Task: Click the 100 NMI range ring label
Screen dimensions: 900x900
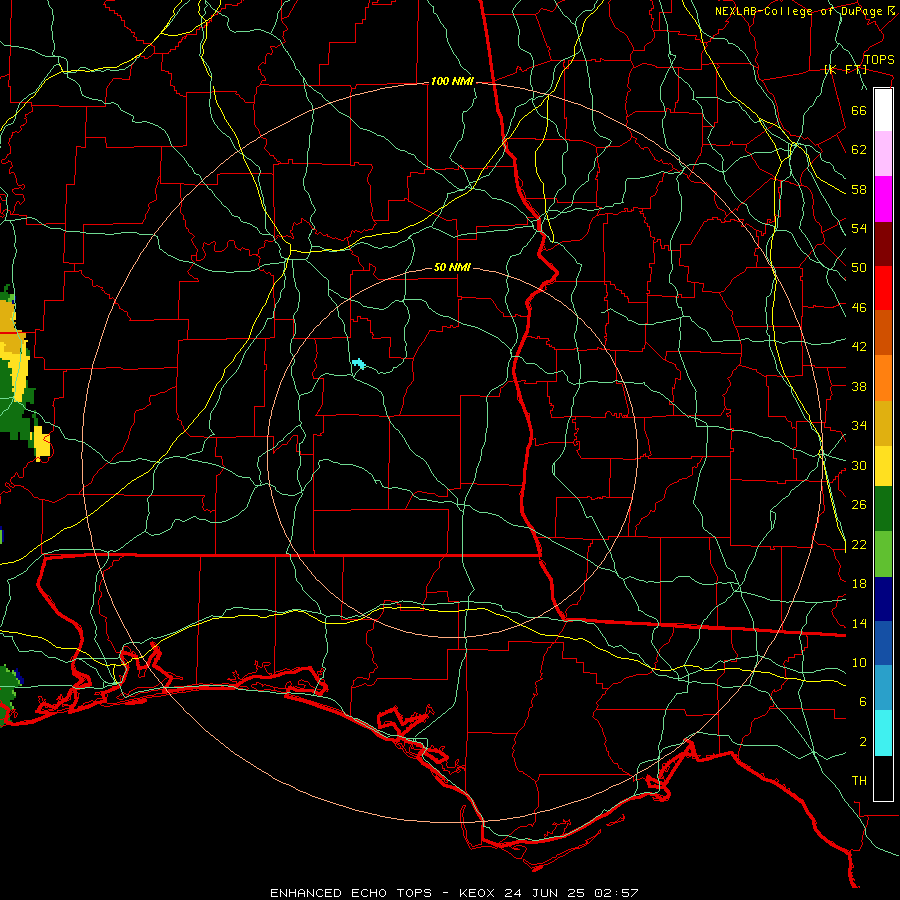Action: pyautogui.click(x=452, y=82)
